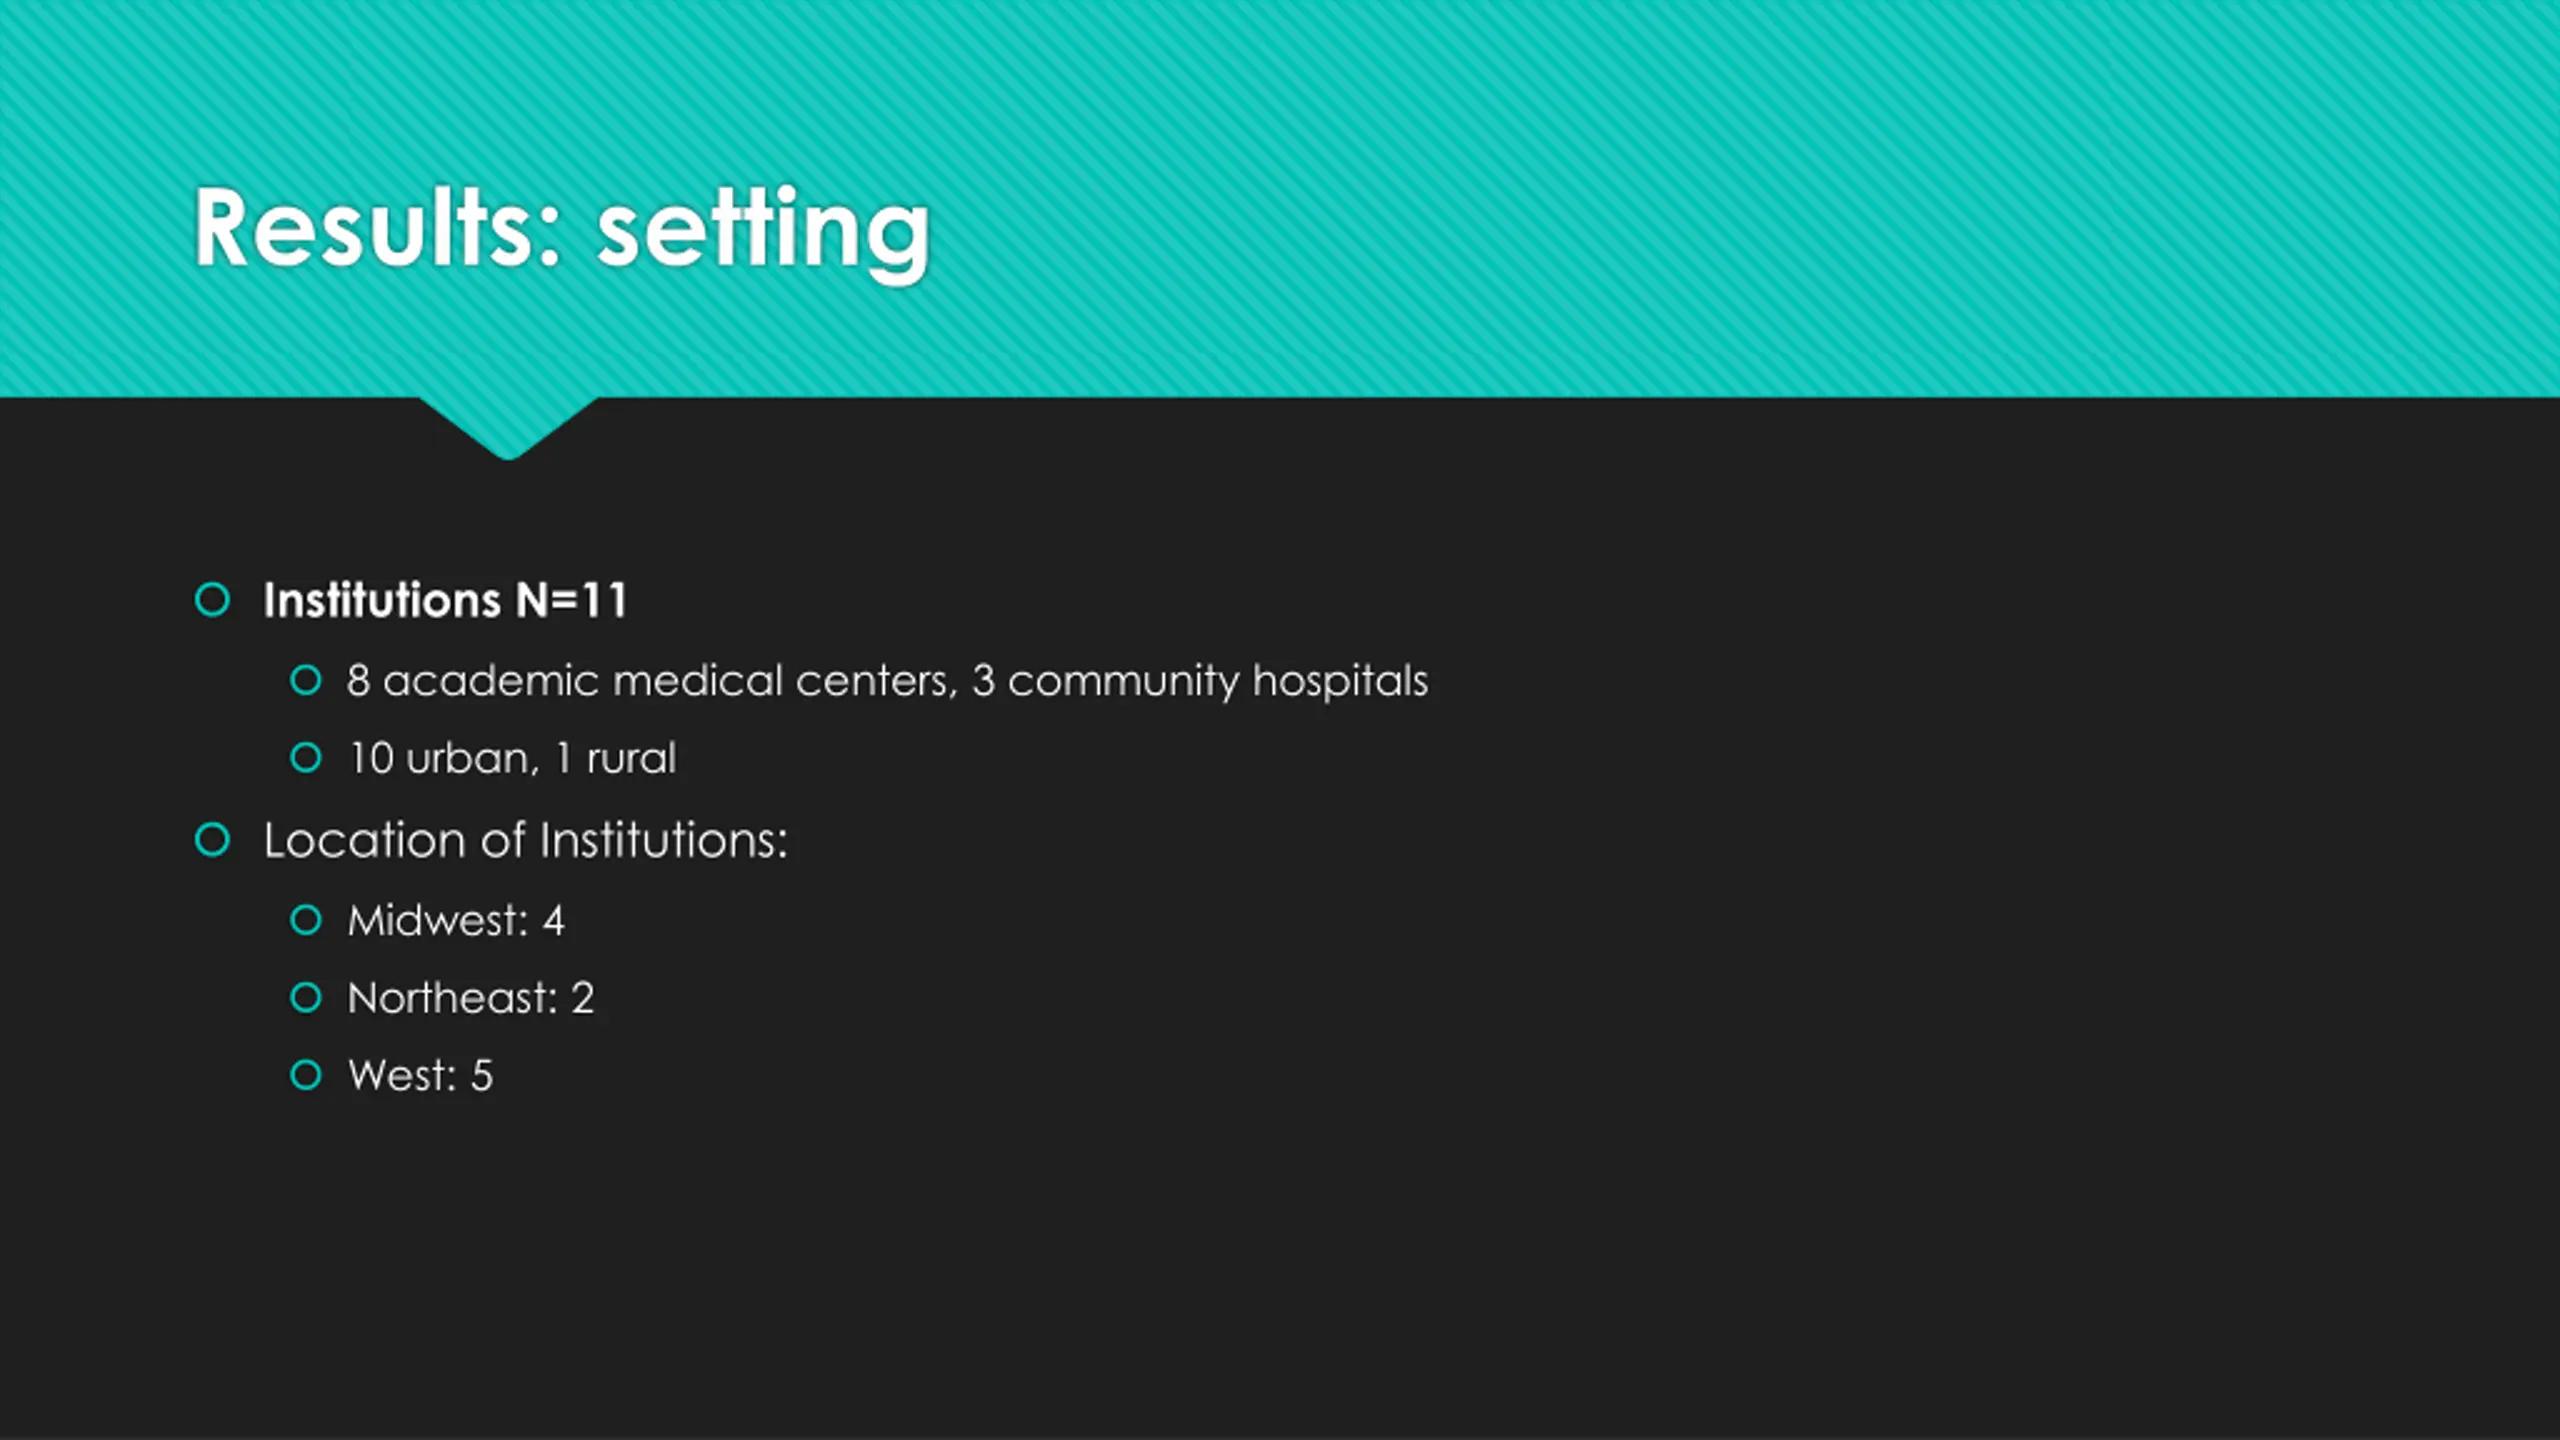
Task: Click the words 'community hospitals' in the first sub-bullet
Action: (x=1218, y=682)
